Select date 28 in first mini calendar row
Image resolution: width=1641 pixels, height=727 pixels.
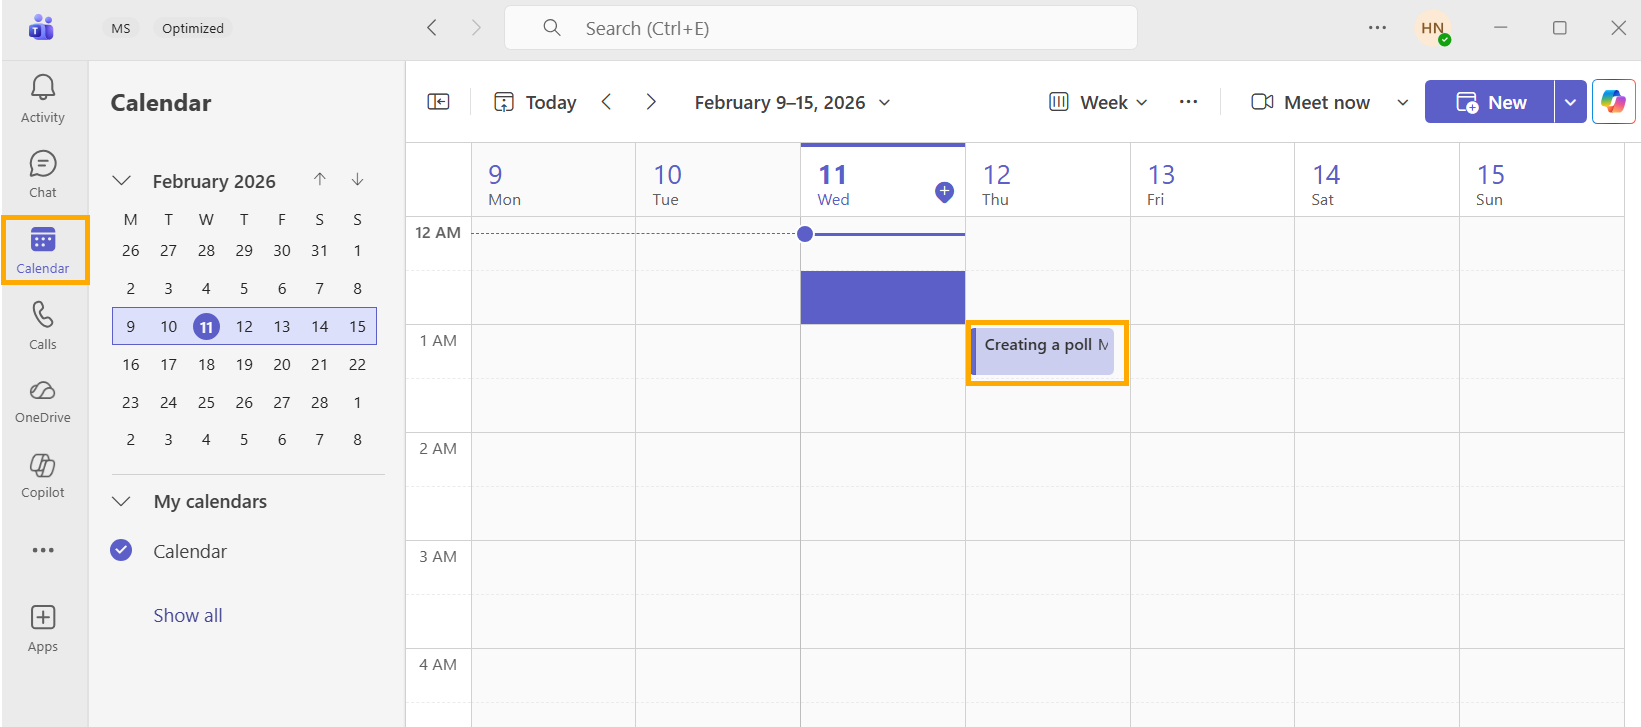pyautogui.click(x=206, y=250)
